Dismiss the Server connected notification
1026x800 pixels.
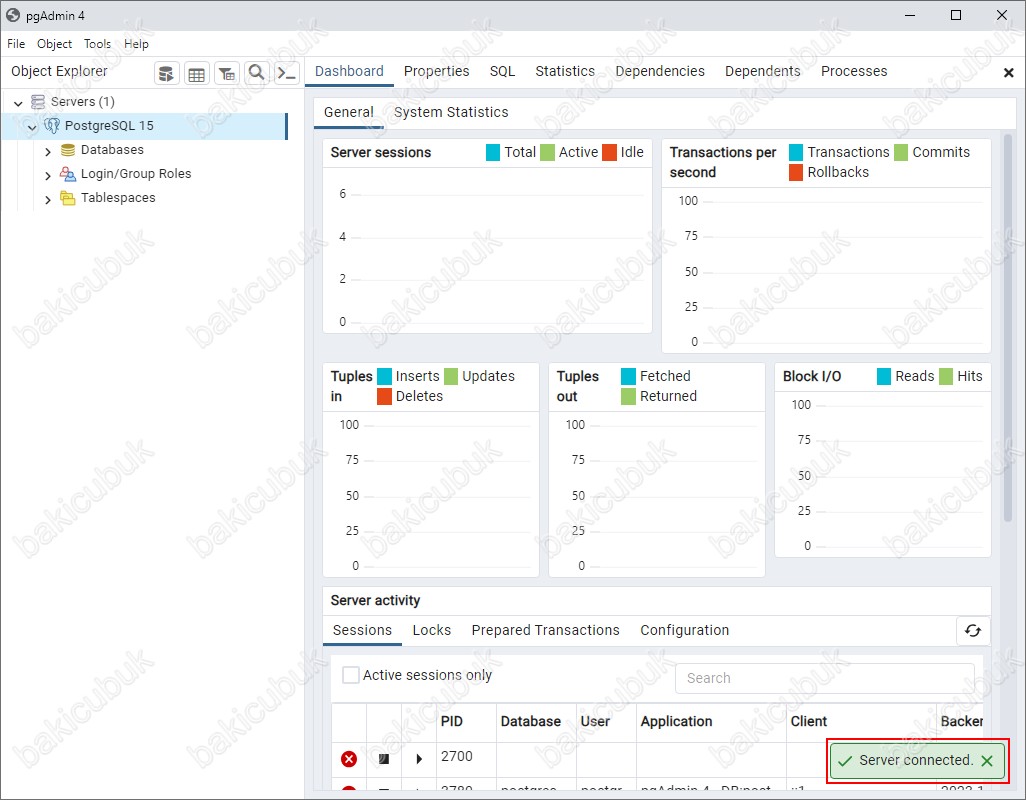(987, 761)
